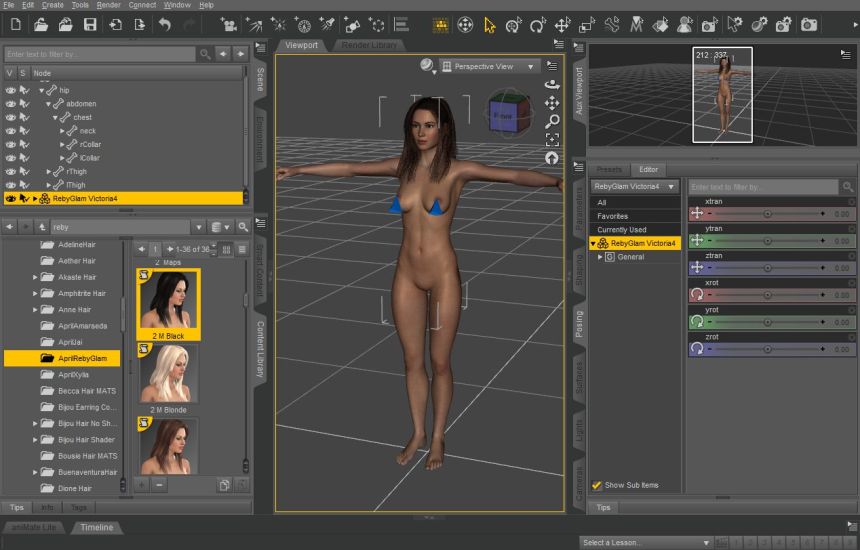Expand the General property group
The width and height of the screenshot is (860, 550).
point(600,257)
